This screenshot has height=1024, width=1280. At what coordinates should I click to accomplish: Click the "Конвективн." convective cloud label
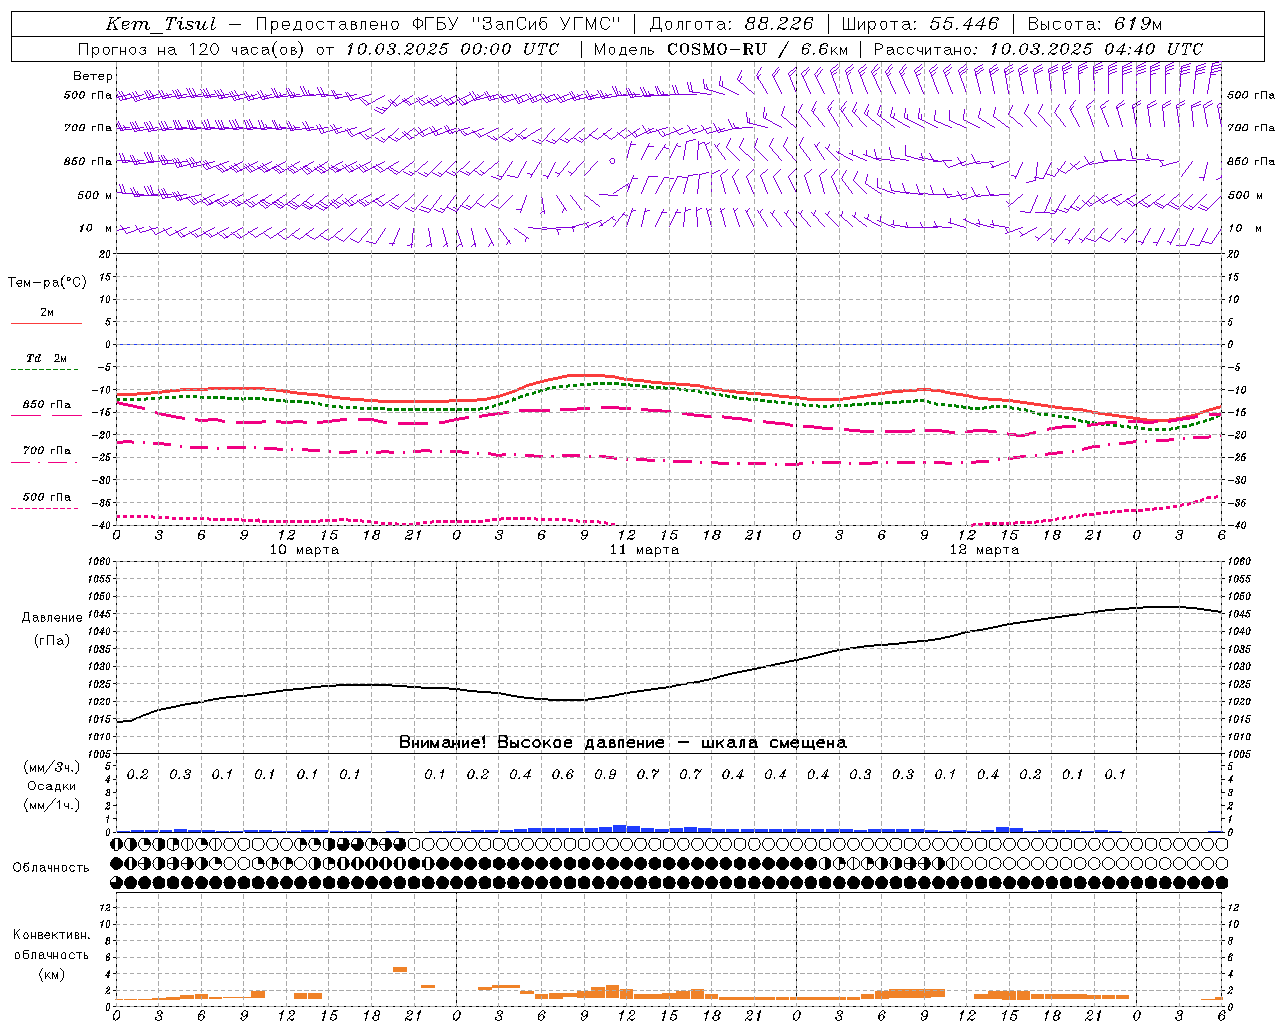point(51,935)
